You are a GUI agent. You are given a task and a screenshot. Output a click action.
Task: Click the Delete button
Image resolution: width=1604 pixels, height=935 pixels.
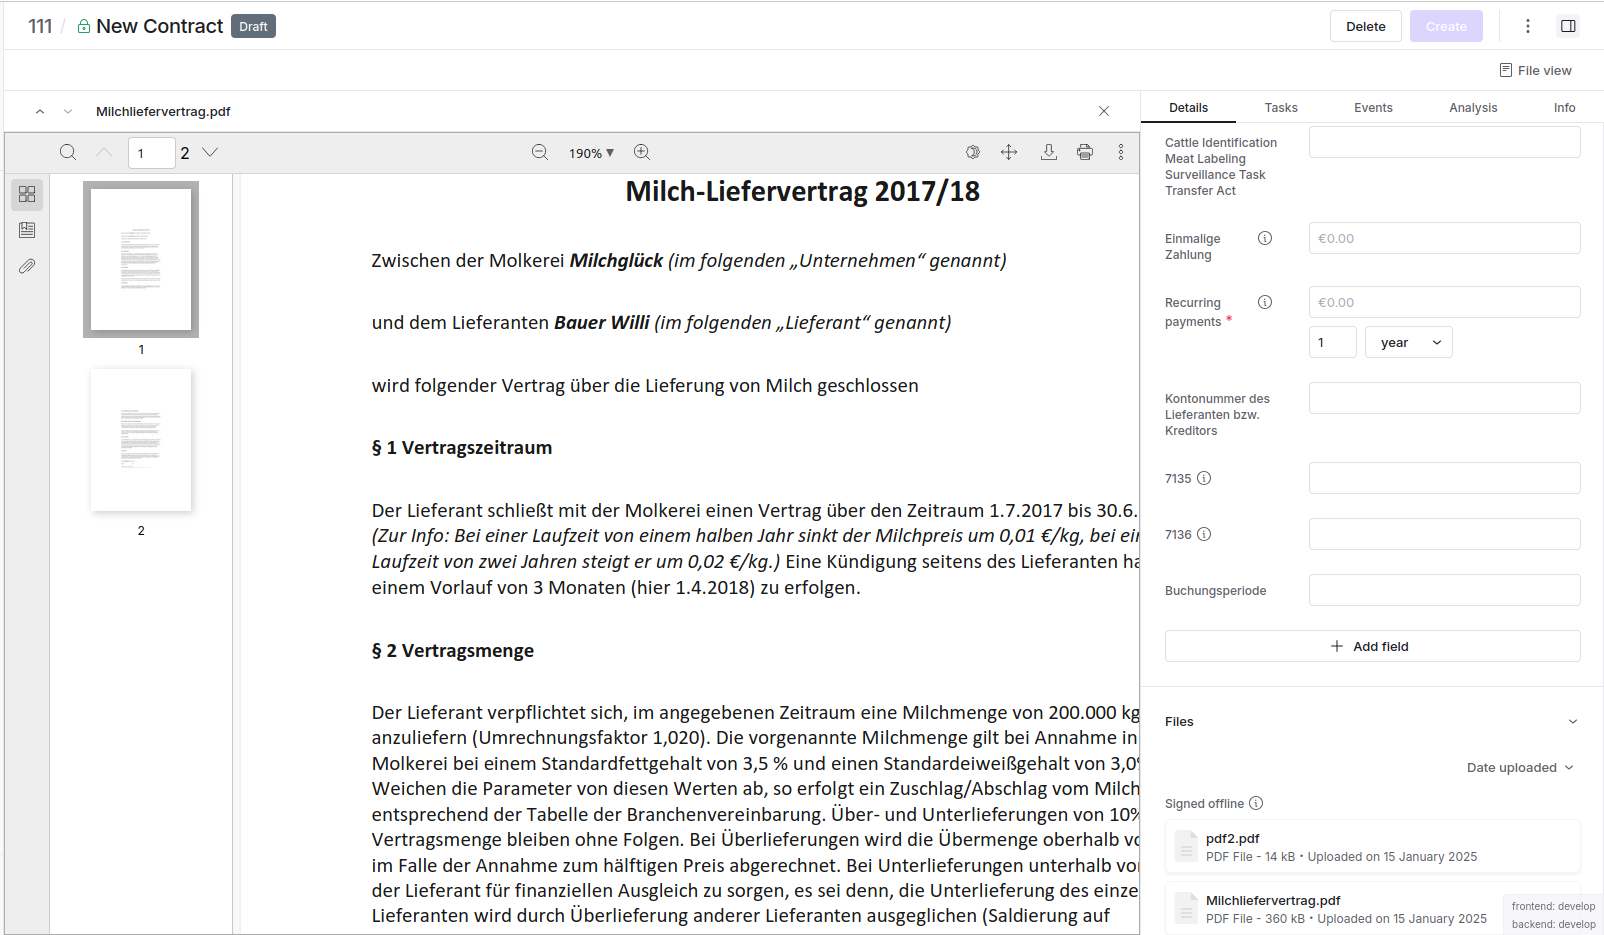1365,26
